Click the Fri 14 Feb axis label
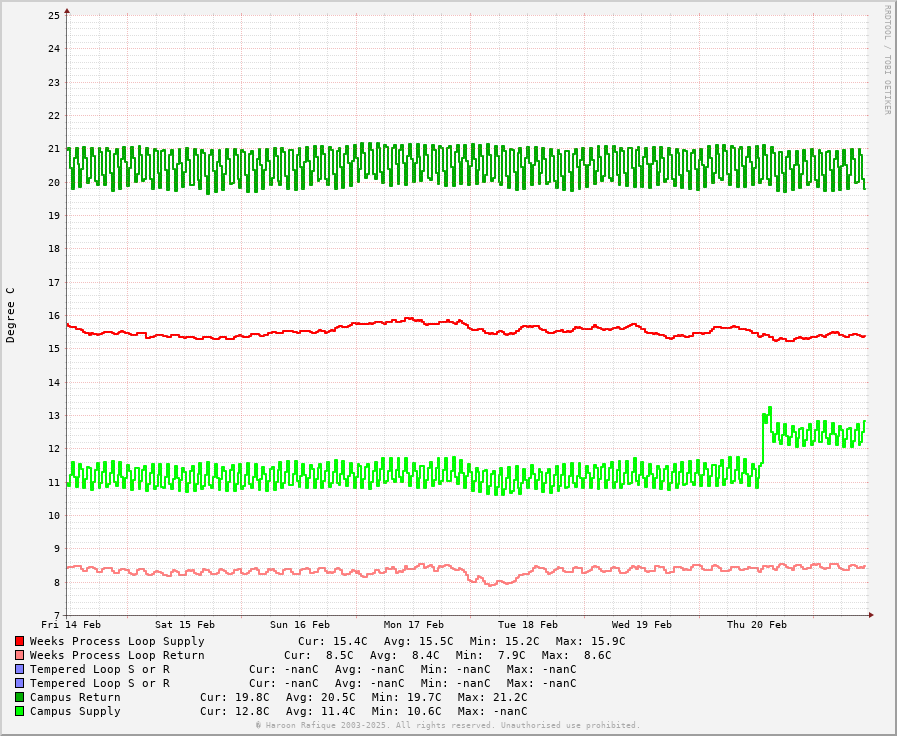 [71, 624]
